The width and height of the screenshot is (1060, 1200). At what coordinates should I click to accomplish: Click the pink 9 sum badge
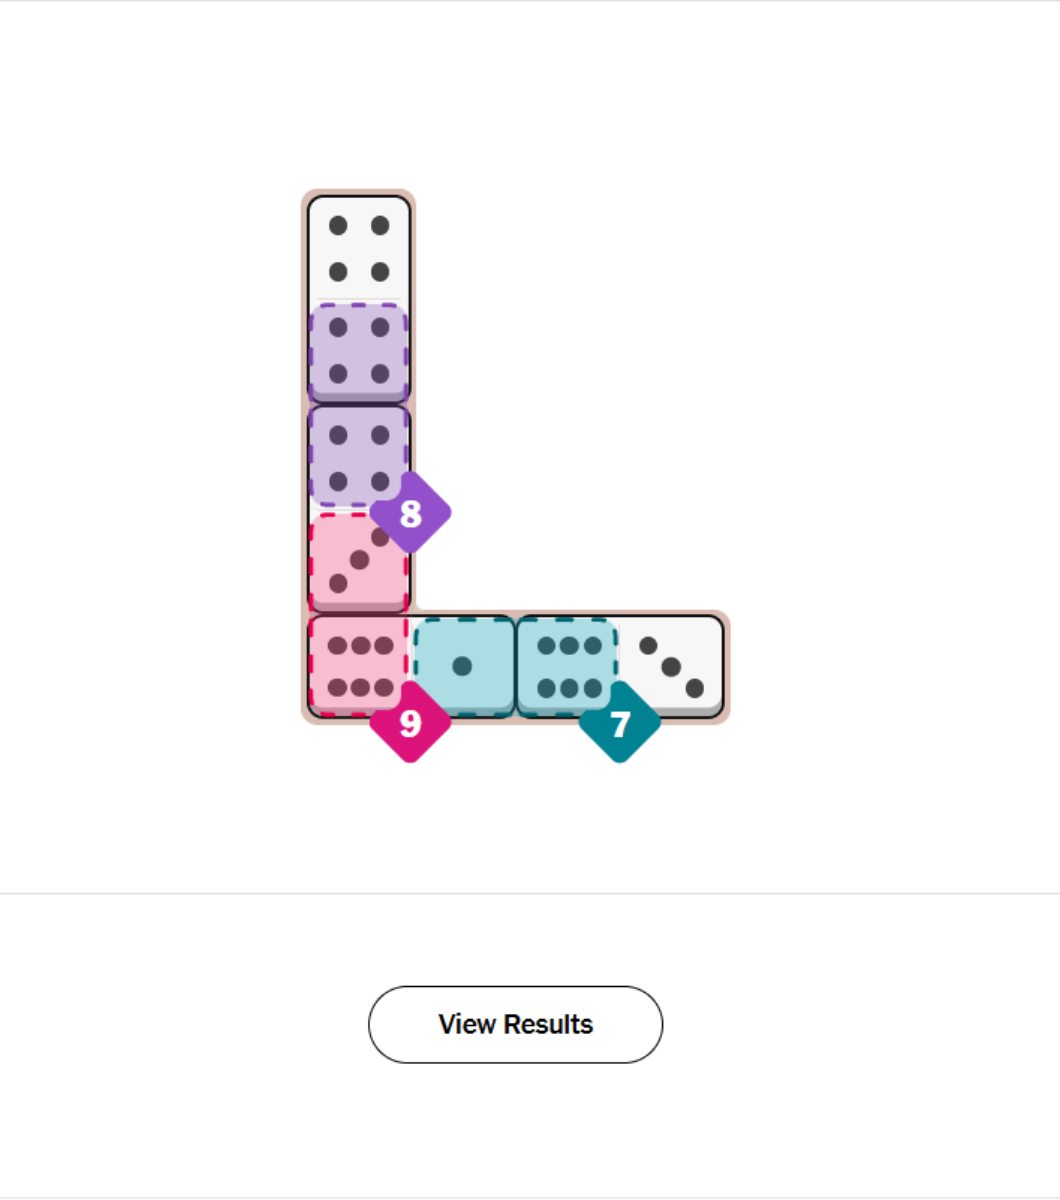click(x=410, y=723)
